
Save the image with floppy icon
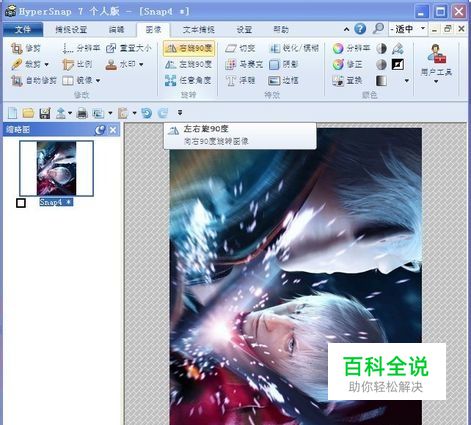45,113
